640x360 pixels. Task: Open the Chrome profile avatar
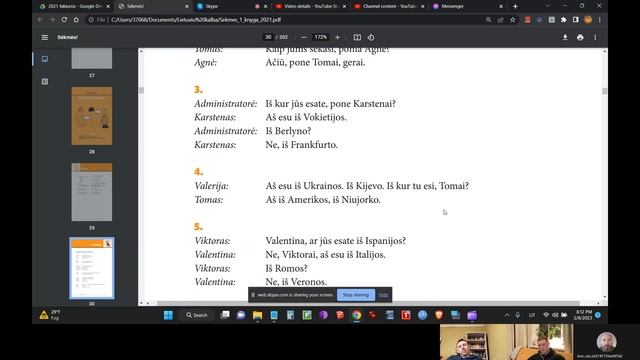(x=588, y=20)
